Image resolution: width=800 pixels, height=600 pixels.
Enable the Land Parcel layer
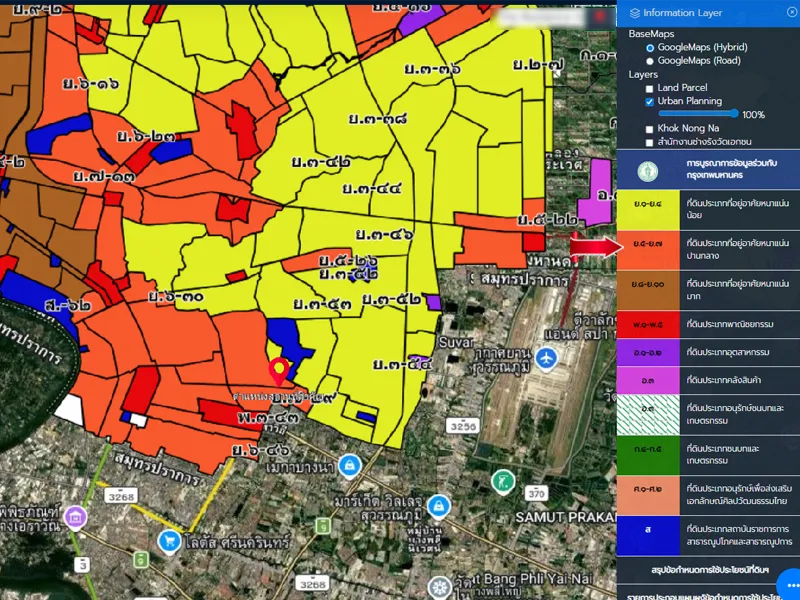pyautogui.click(x=650, y=88)
